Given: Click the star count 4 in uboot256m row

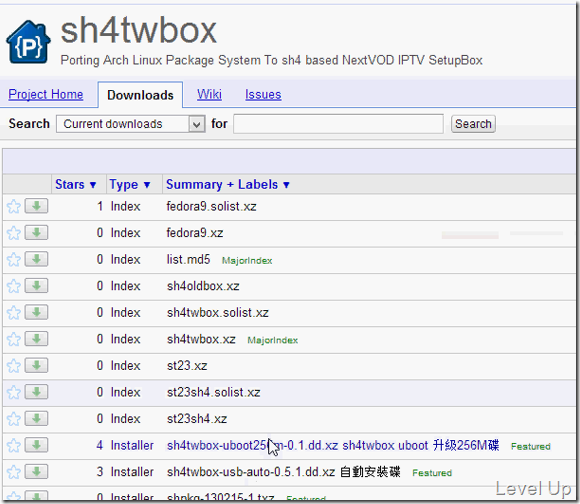Looking at the screenshot, I should 100,446.
